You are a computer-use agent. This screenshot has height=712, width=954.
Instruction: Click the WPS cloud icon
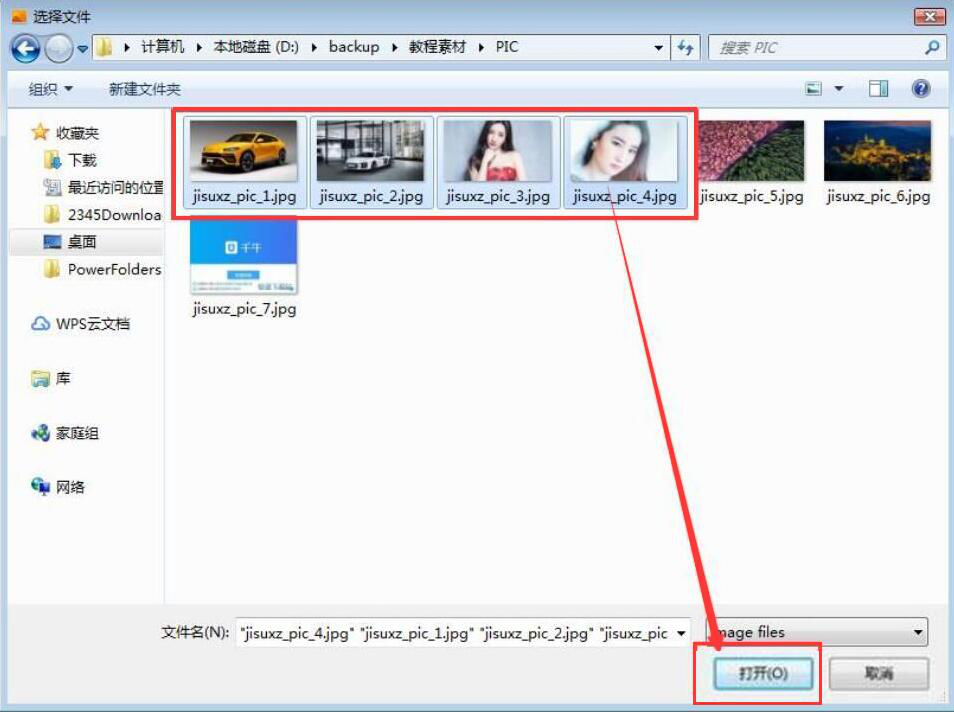pyautogui.click(x=40, y=324)
